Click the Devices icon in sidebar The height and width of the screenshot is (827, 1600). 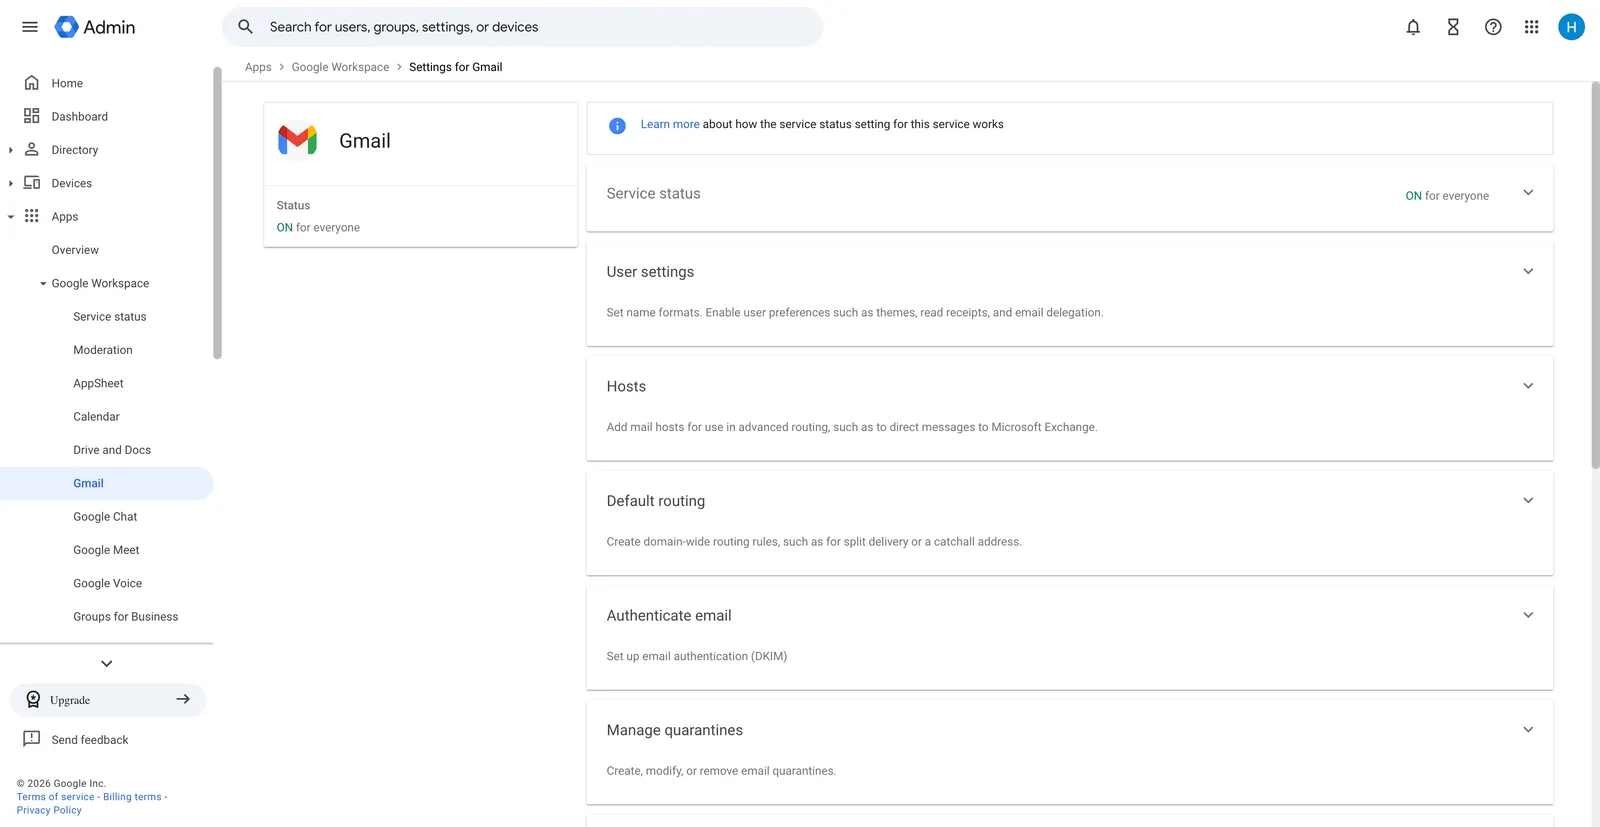32,183
